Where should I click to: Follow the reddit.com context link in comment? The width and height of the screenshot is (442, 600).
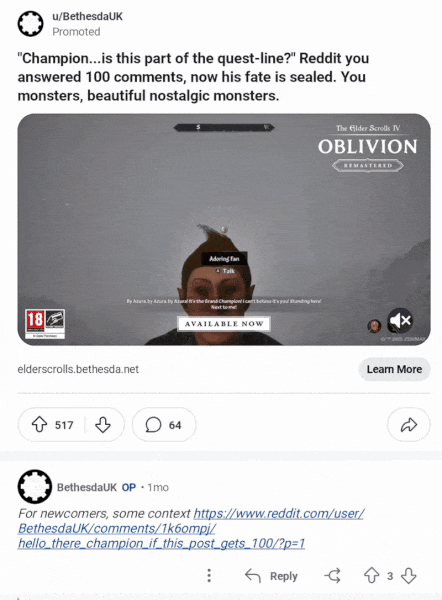(191, 528)
